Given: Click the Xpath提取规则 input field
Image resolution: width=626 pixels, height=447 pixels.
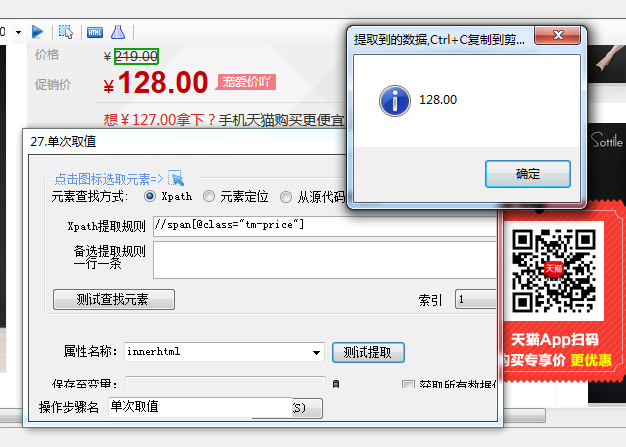Looking at the screenshot, I should [324, 226].
